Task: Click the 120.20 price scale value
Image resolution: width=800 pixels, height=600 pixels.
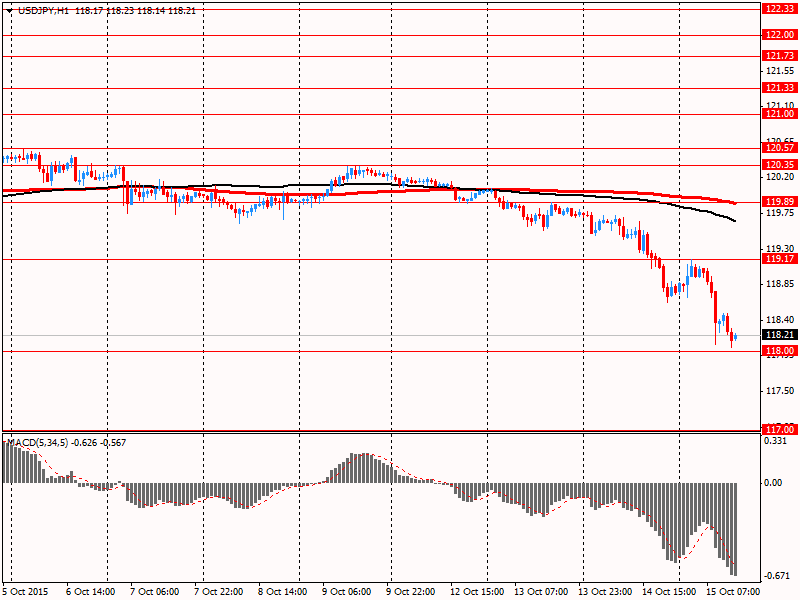Action: pyautogui.click(x=780, y=177)
